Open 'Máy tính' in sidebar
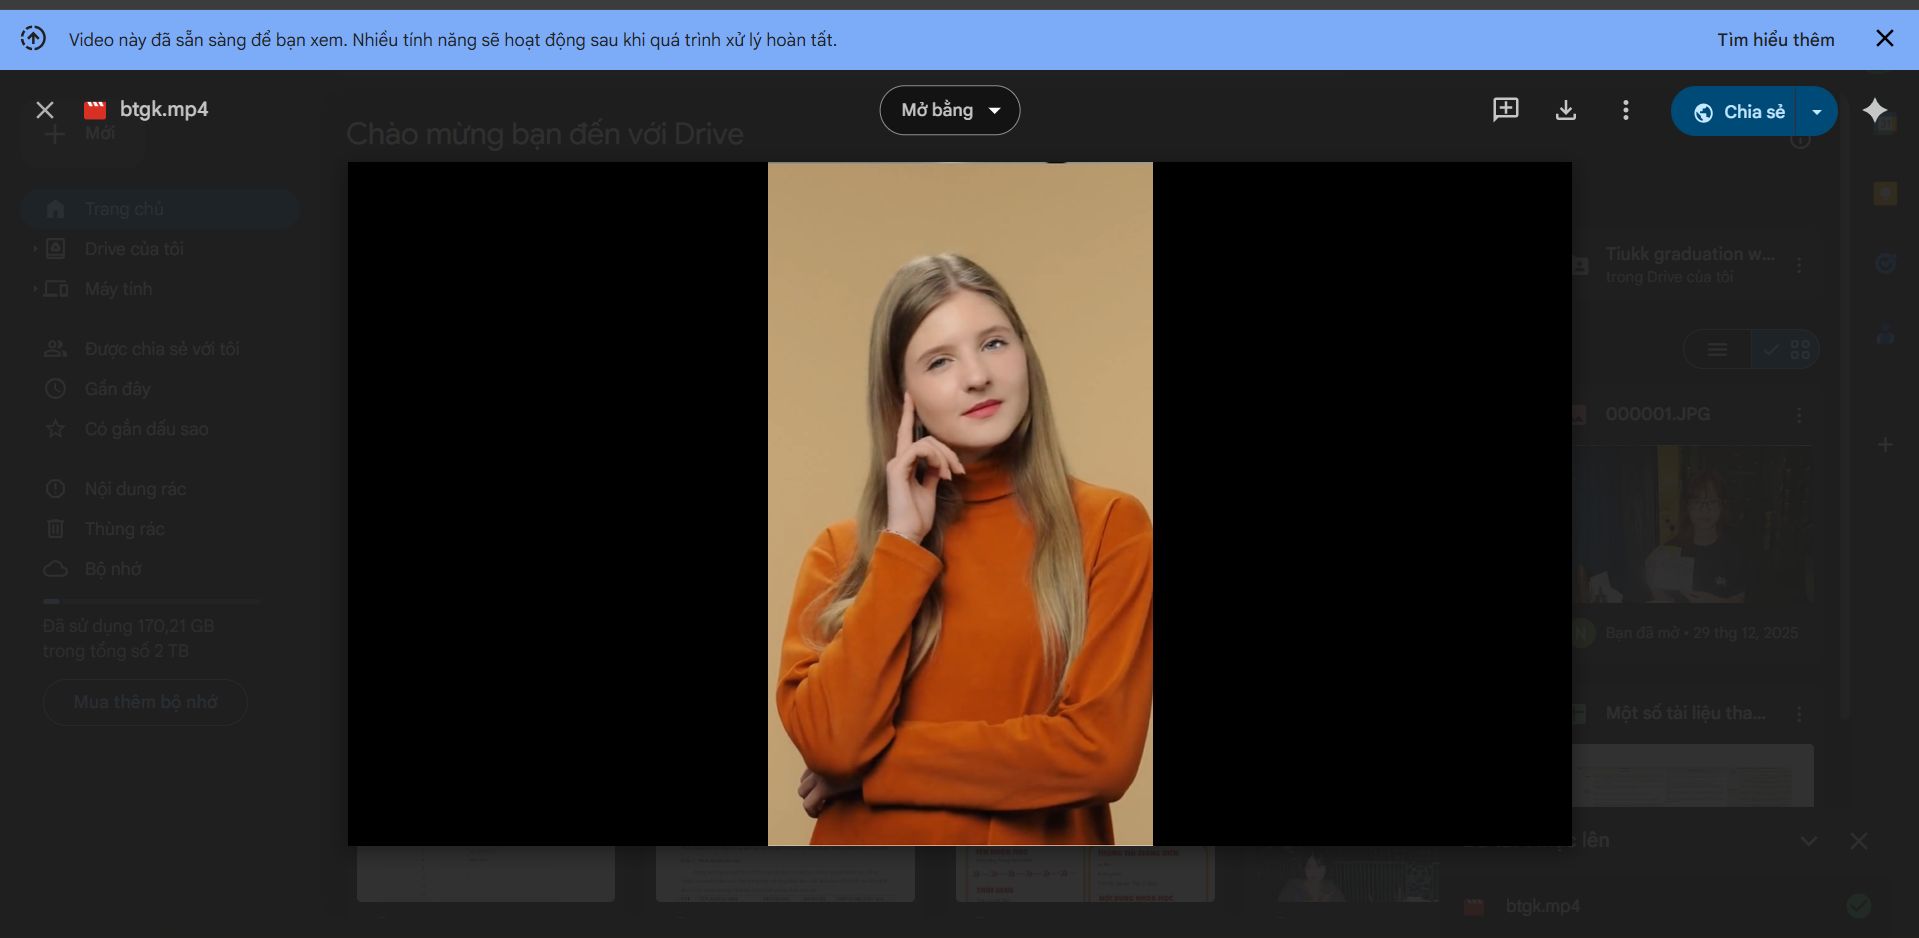Screen dimensions: 1919x938 [x=118, y=289]
